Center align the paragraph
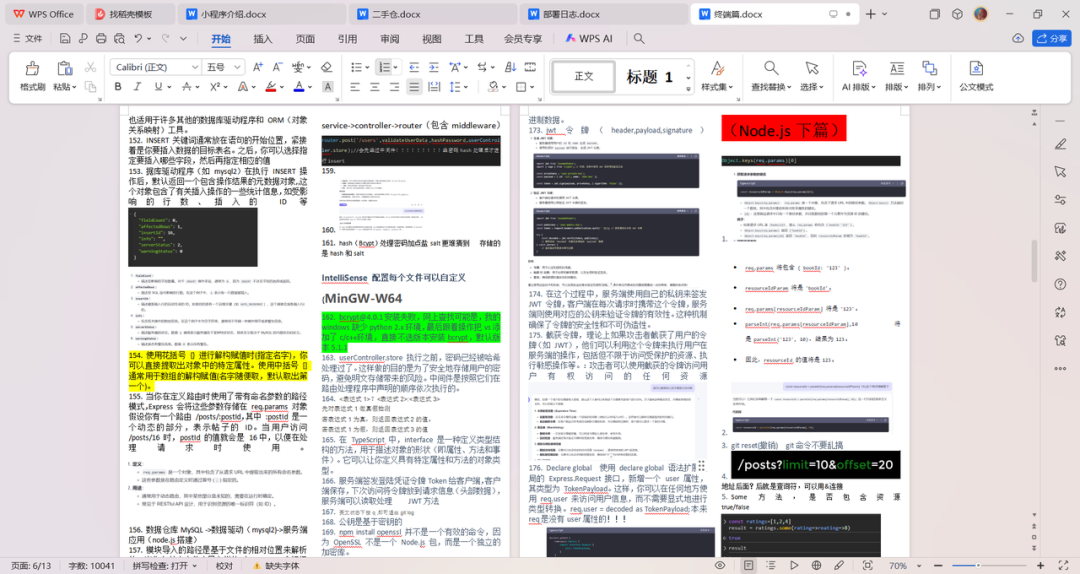Image resolution: width=1080 pixels, height=574 pixels. coord(375,87)
